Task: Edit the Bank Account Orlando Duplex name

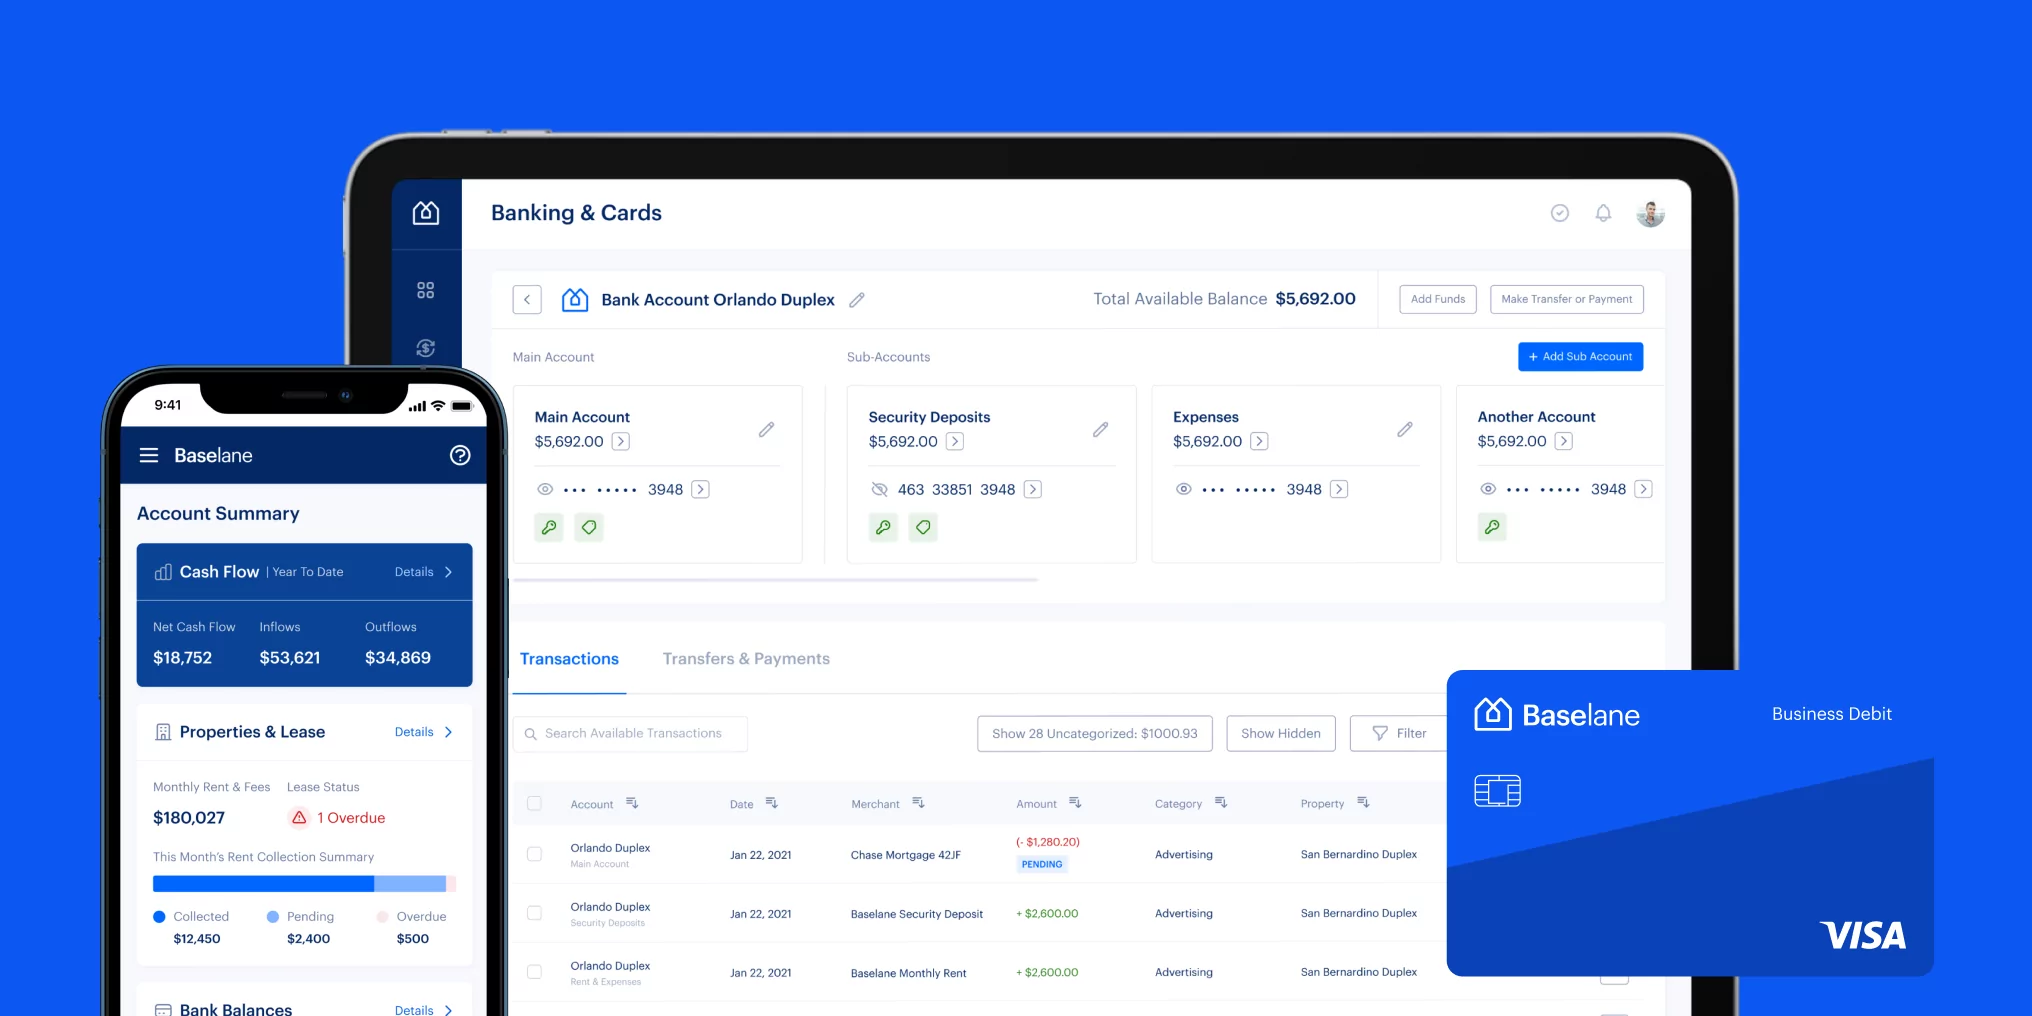Action: pos(857,299)
